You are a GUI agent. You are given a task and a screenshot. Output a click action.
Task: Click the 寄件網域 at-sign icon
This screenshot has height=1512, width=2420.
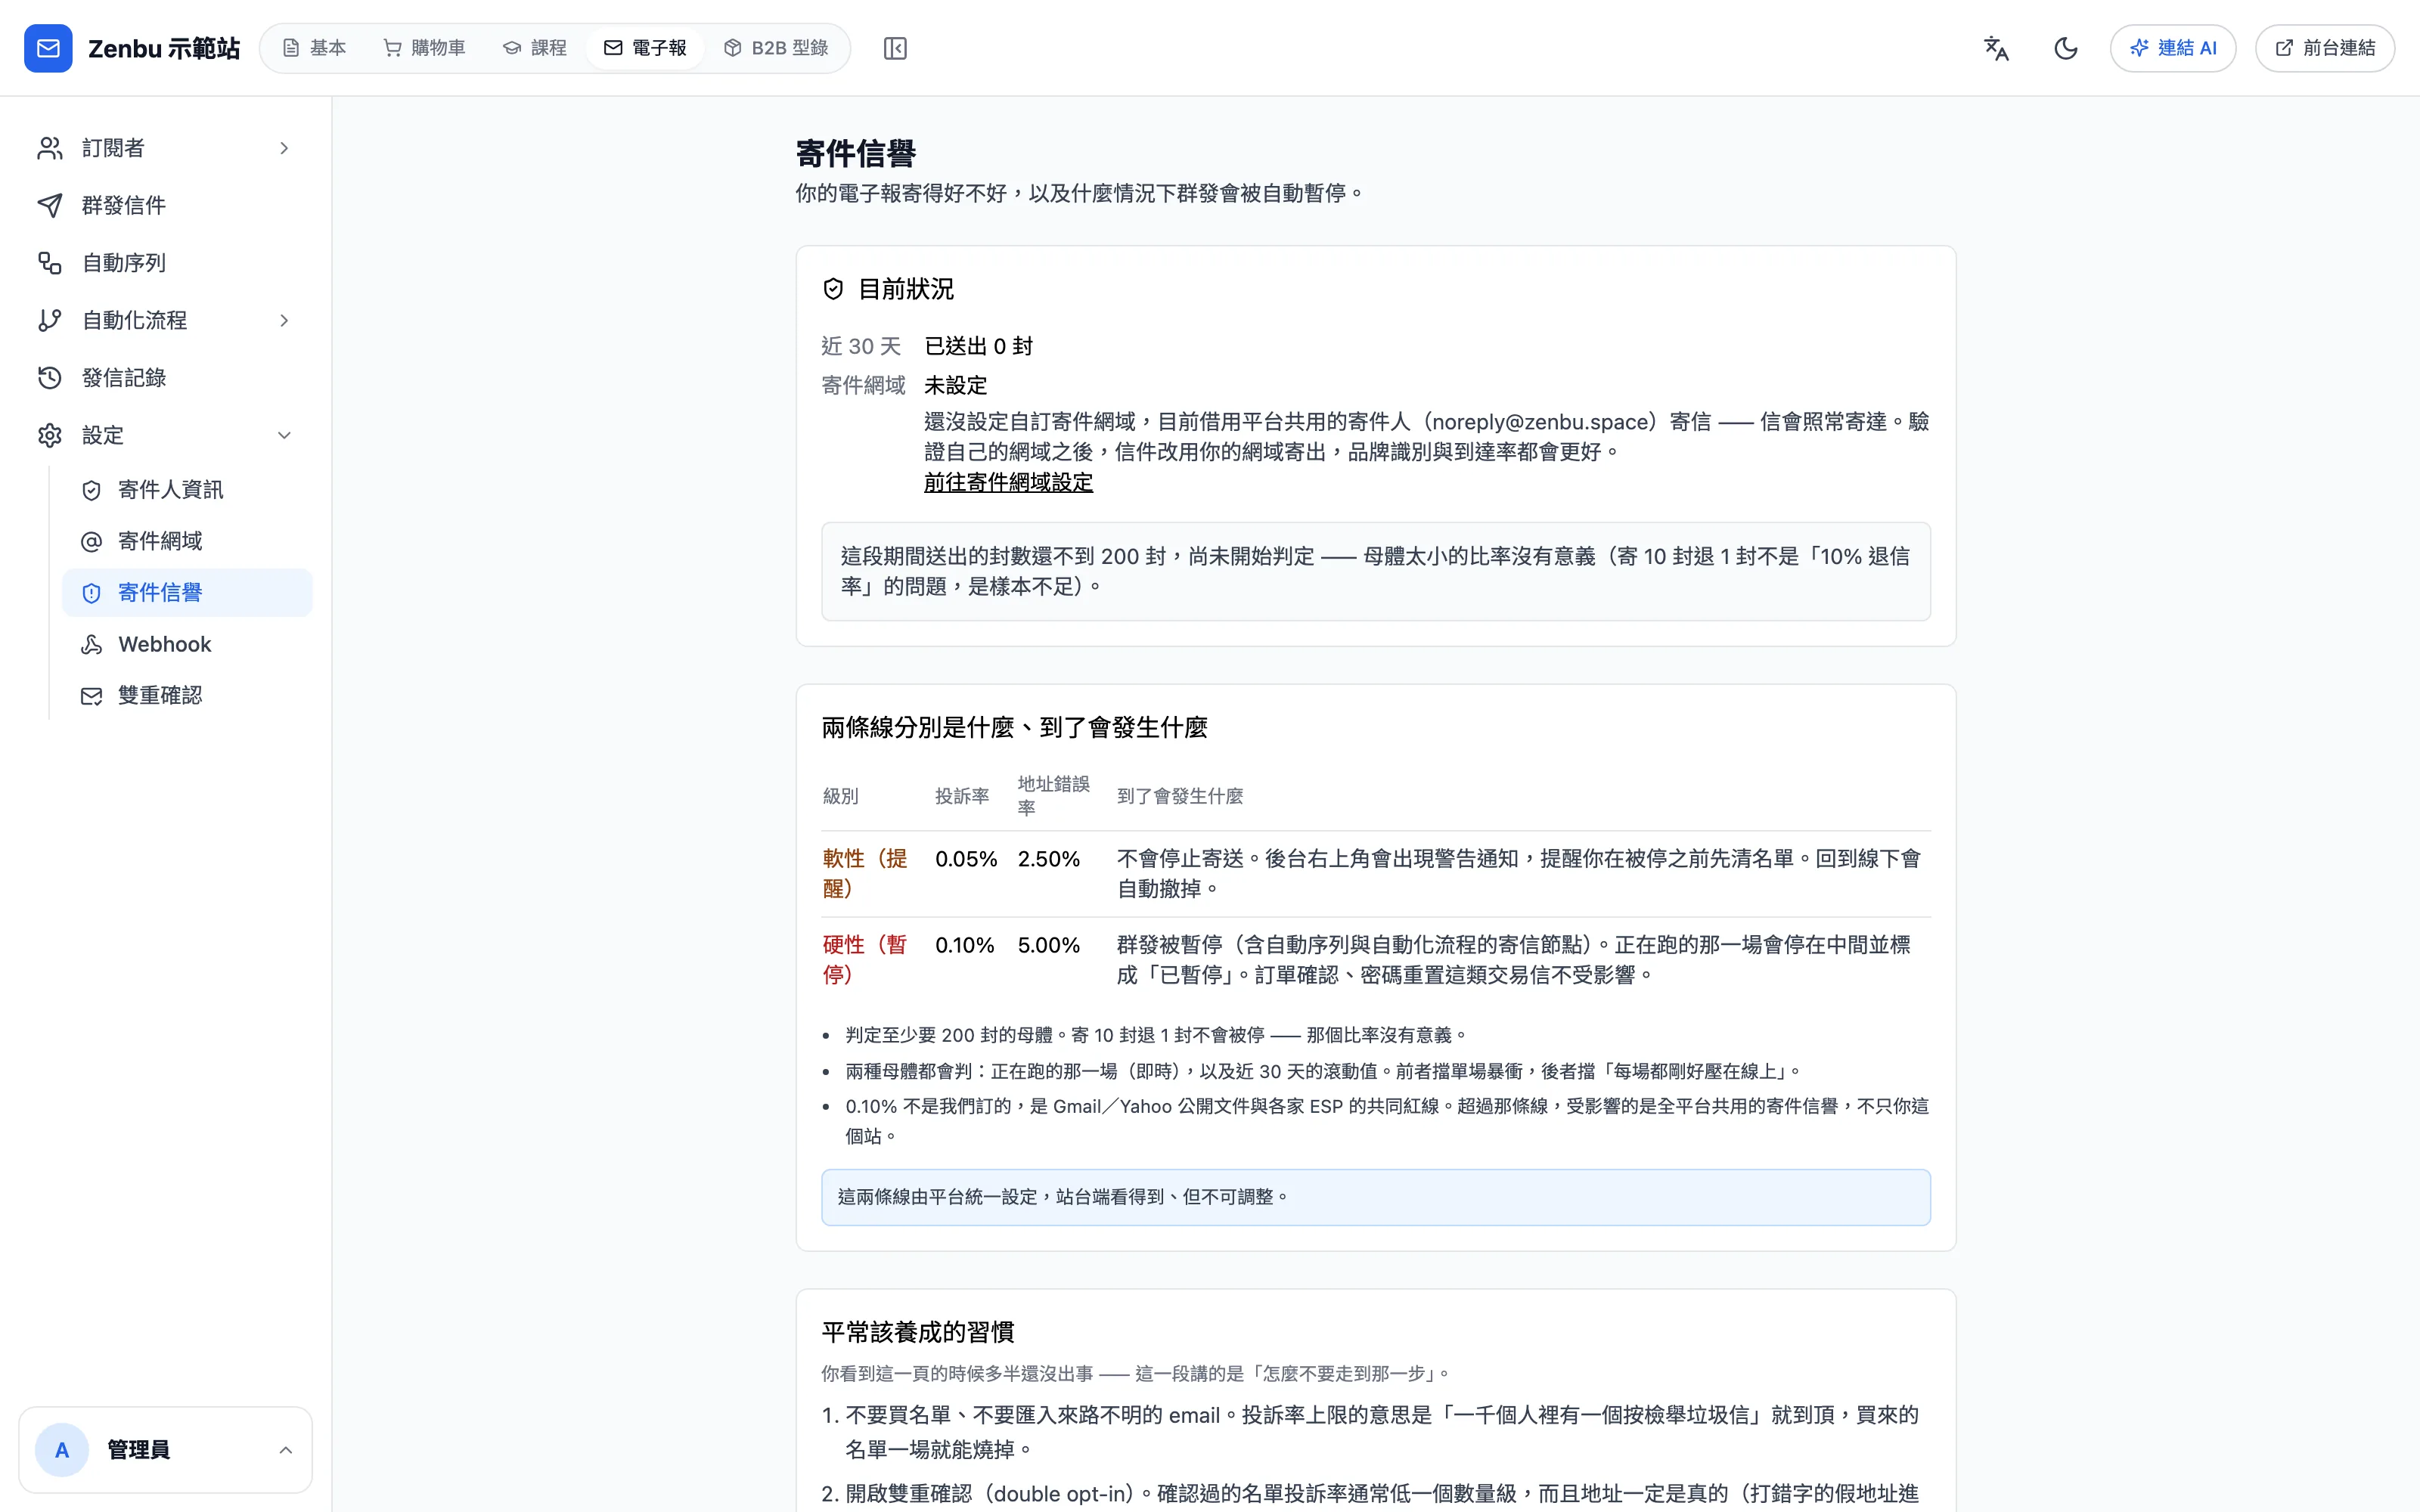click(x=92, y=541)
